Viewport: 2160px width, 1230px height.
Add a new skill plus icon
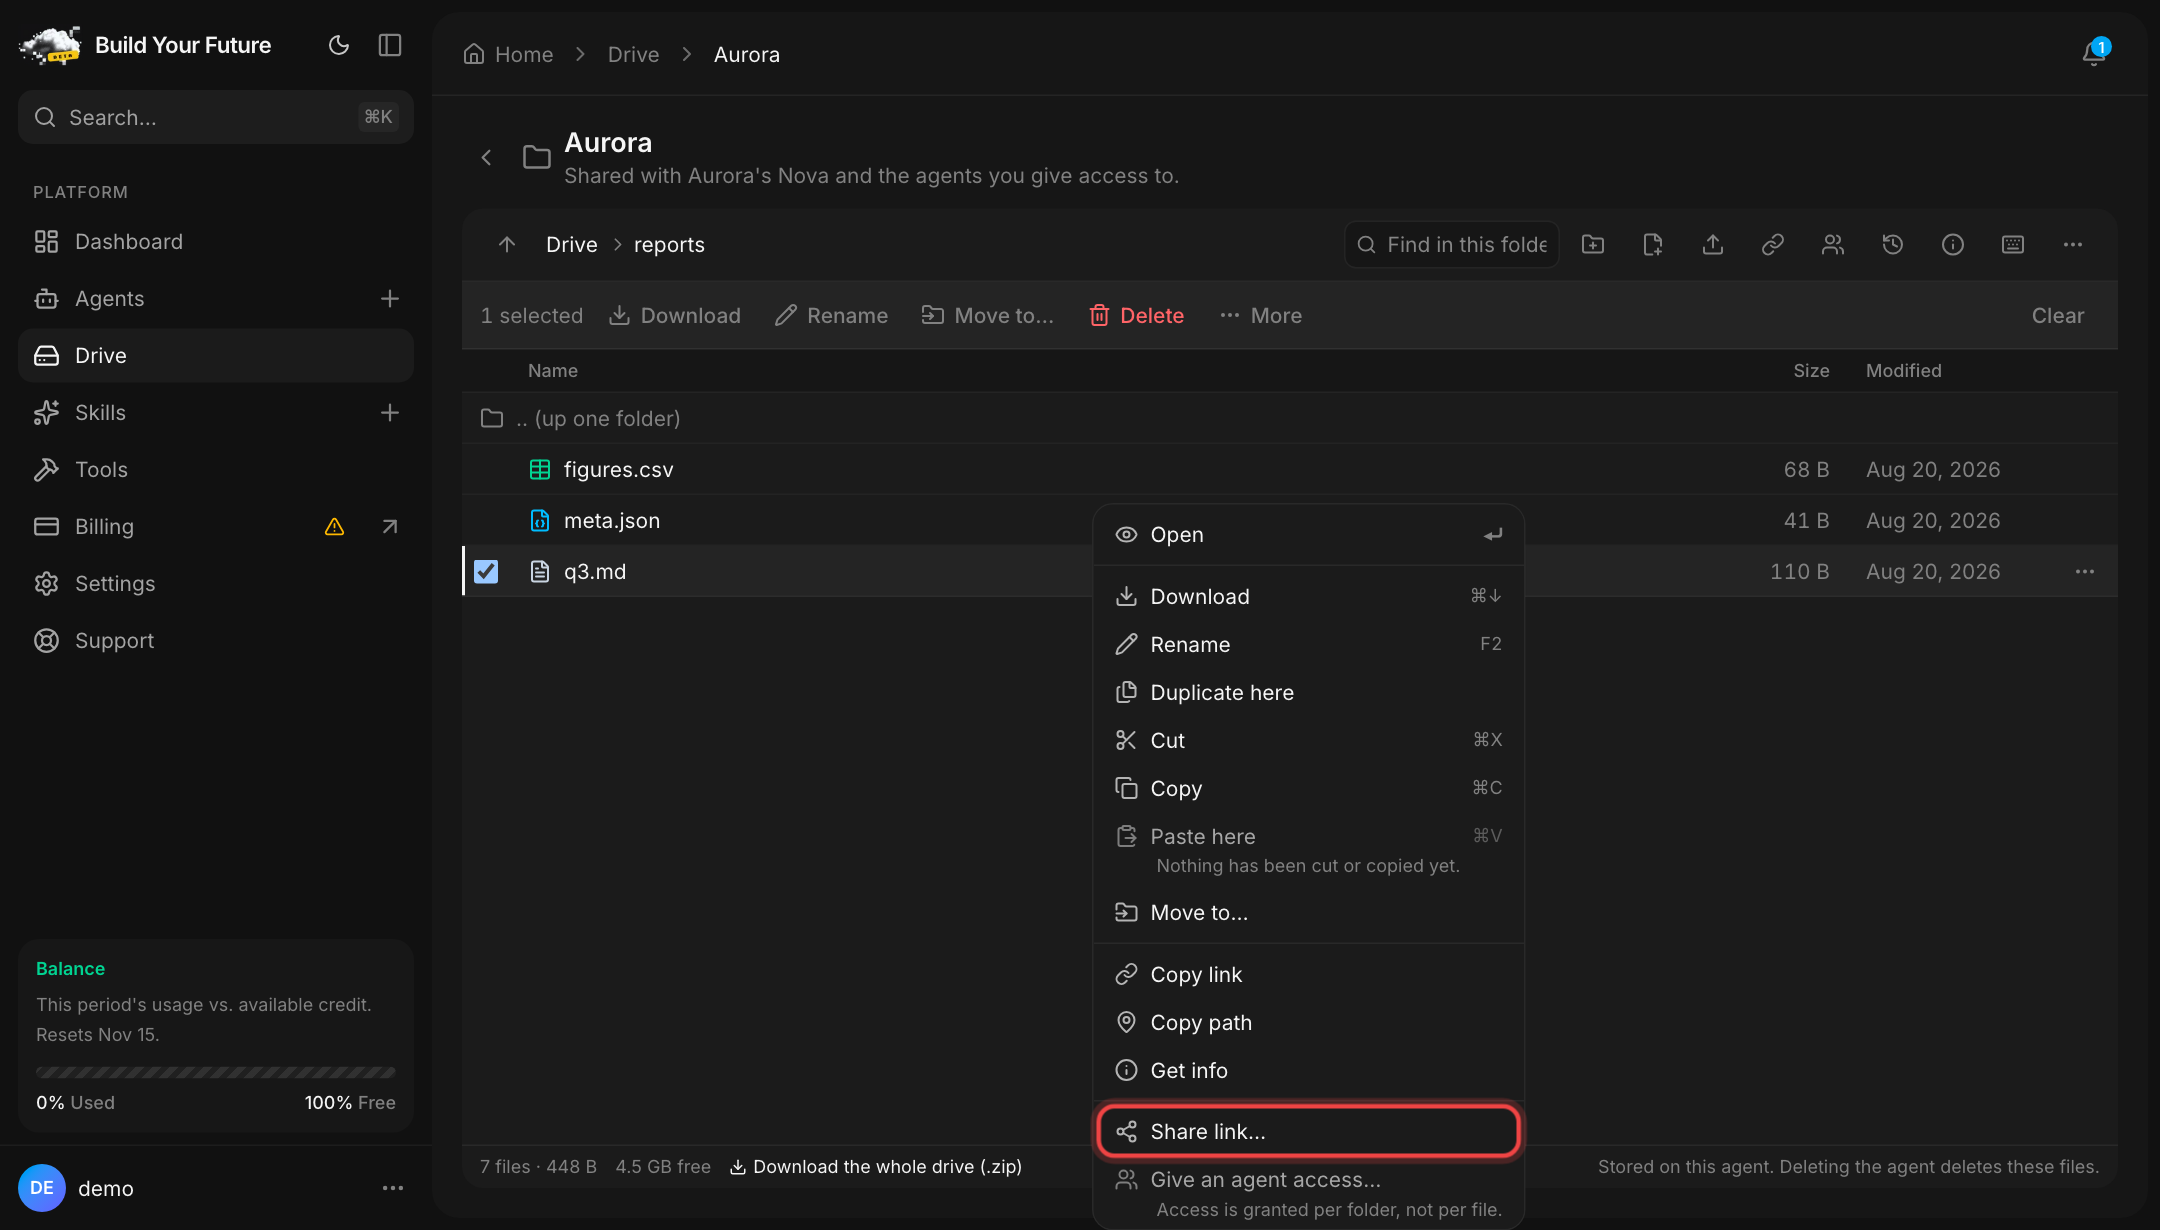pos(390,413)
